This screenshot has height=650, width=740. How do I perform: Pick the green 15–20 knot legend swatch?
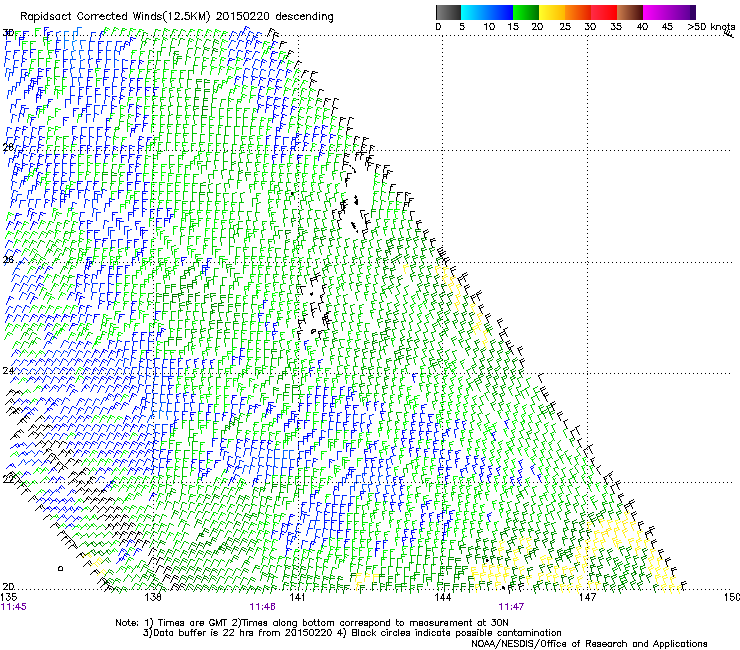pos(526,12)
